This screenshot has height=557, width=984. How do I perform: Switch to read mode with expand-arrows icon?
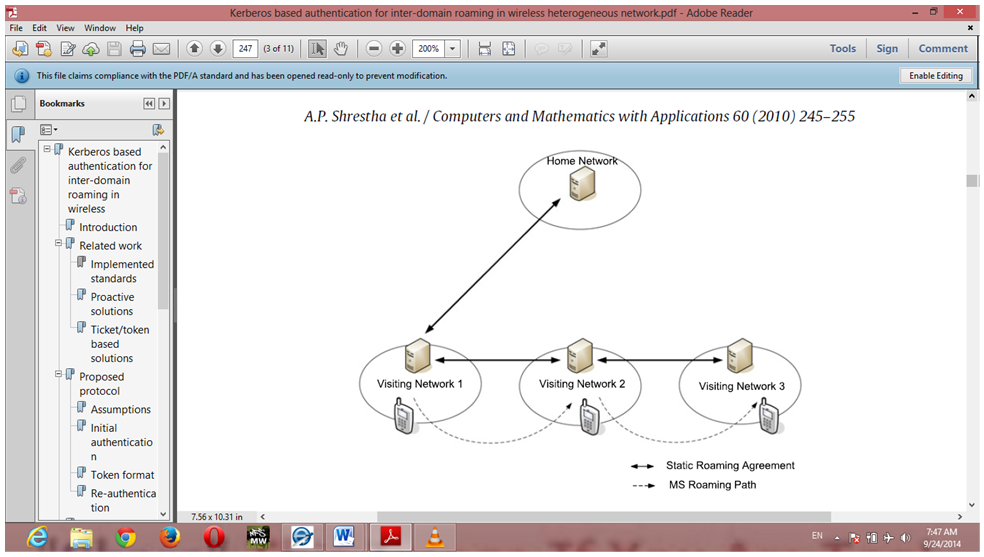tap(599, 49)
